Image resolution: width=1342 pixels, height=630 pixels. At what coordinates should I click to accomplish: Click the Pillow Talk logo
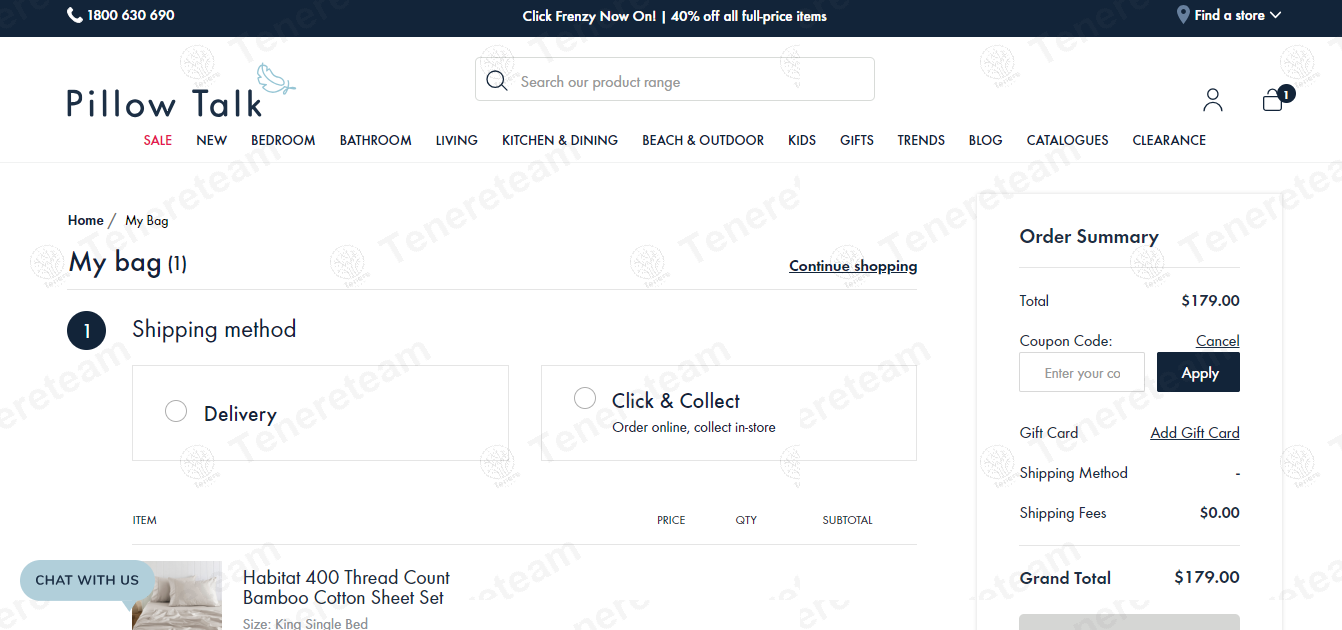[181, 91]
